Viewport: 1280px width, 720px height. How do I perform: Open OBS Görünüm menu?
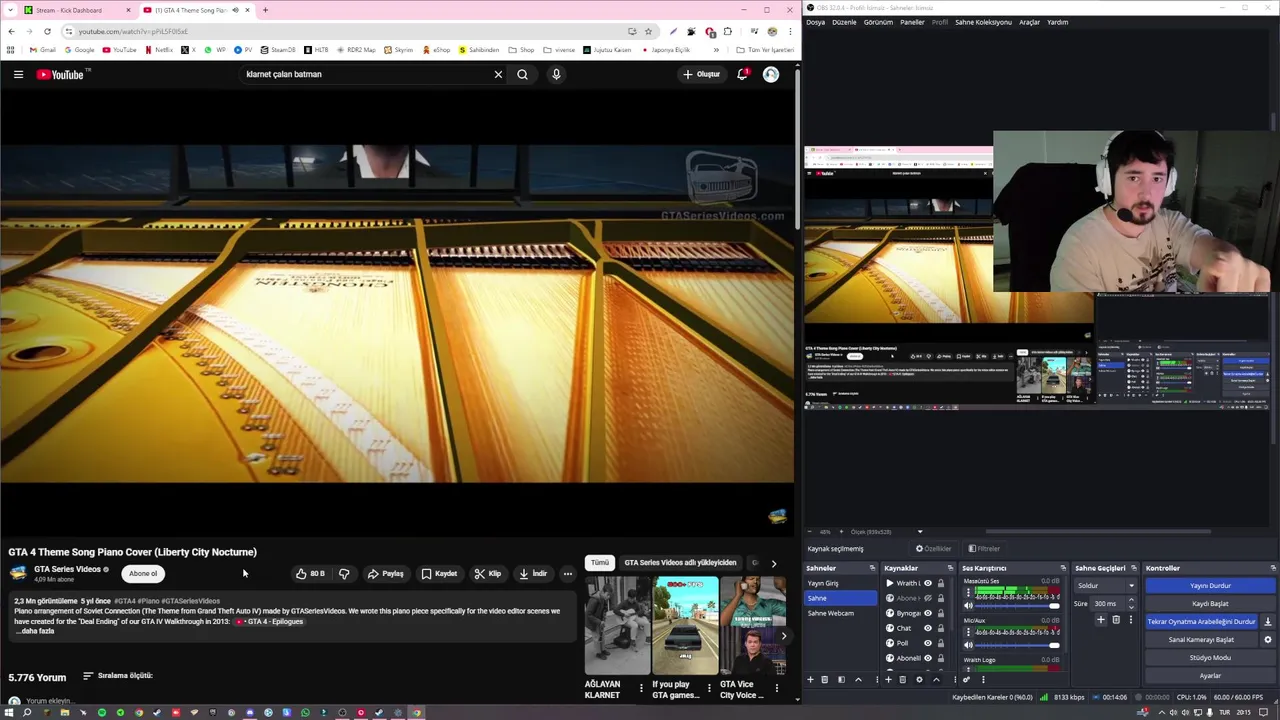878,22
